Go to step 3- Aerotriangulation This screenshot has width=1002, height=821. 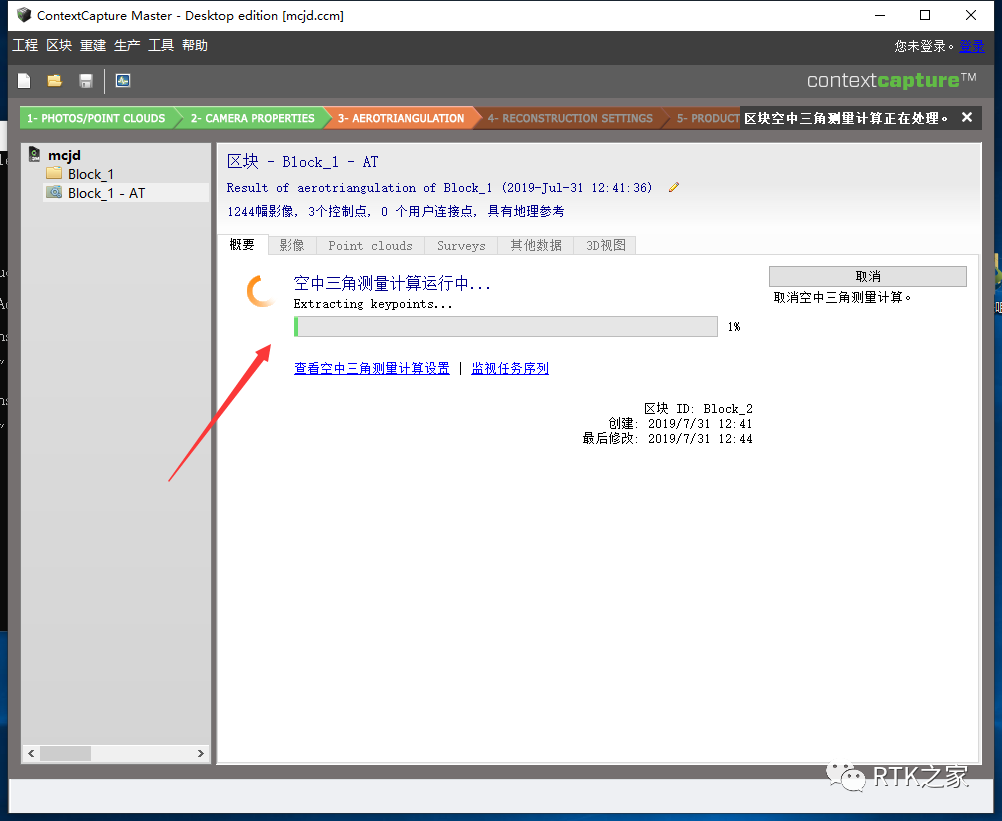click(x=401, y=118)
